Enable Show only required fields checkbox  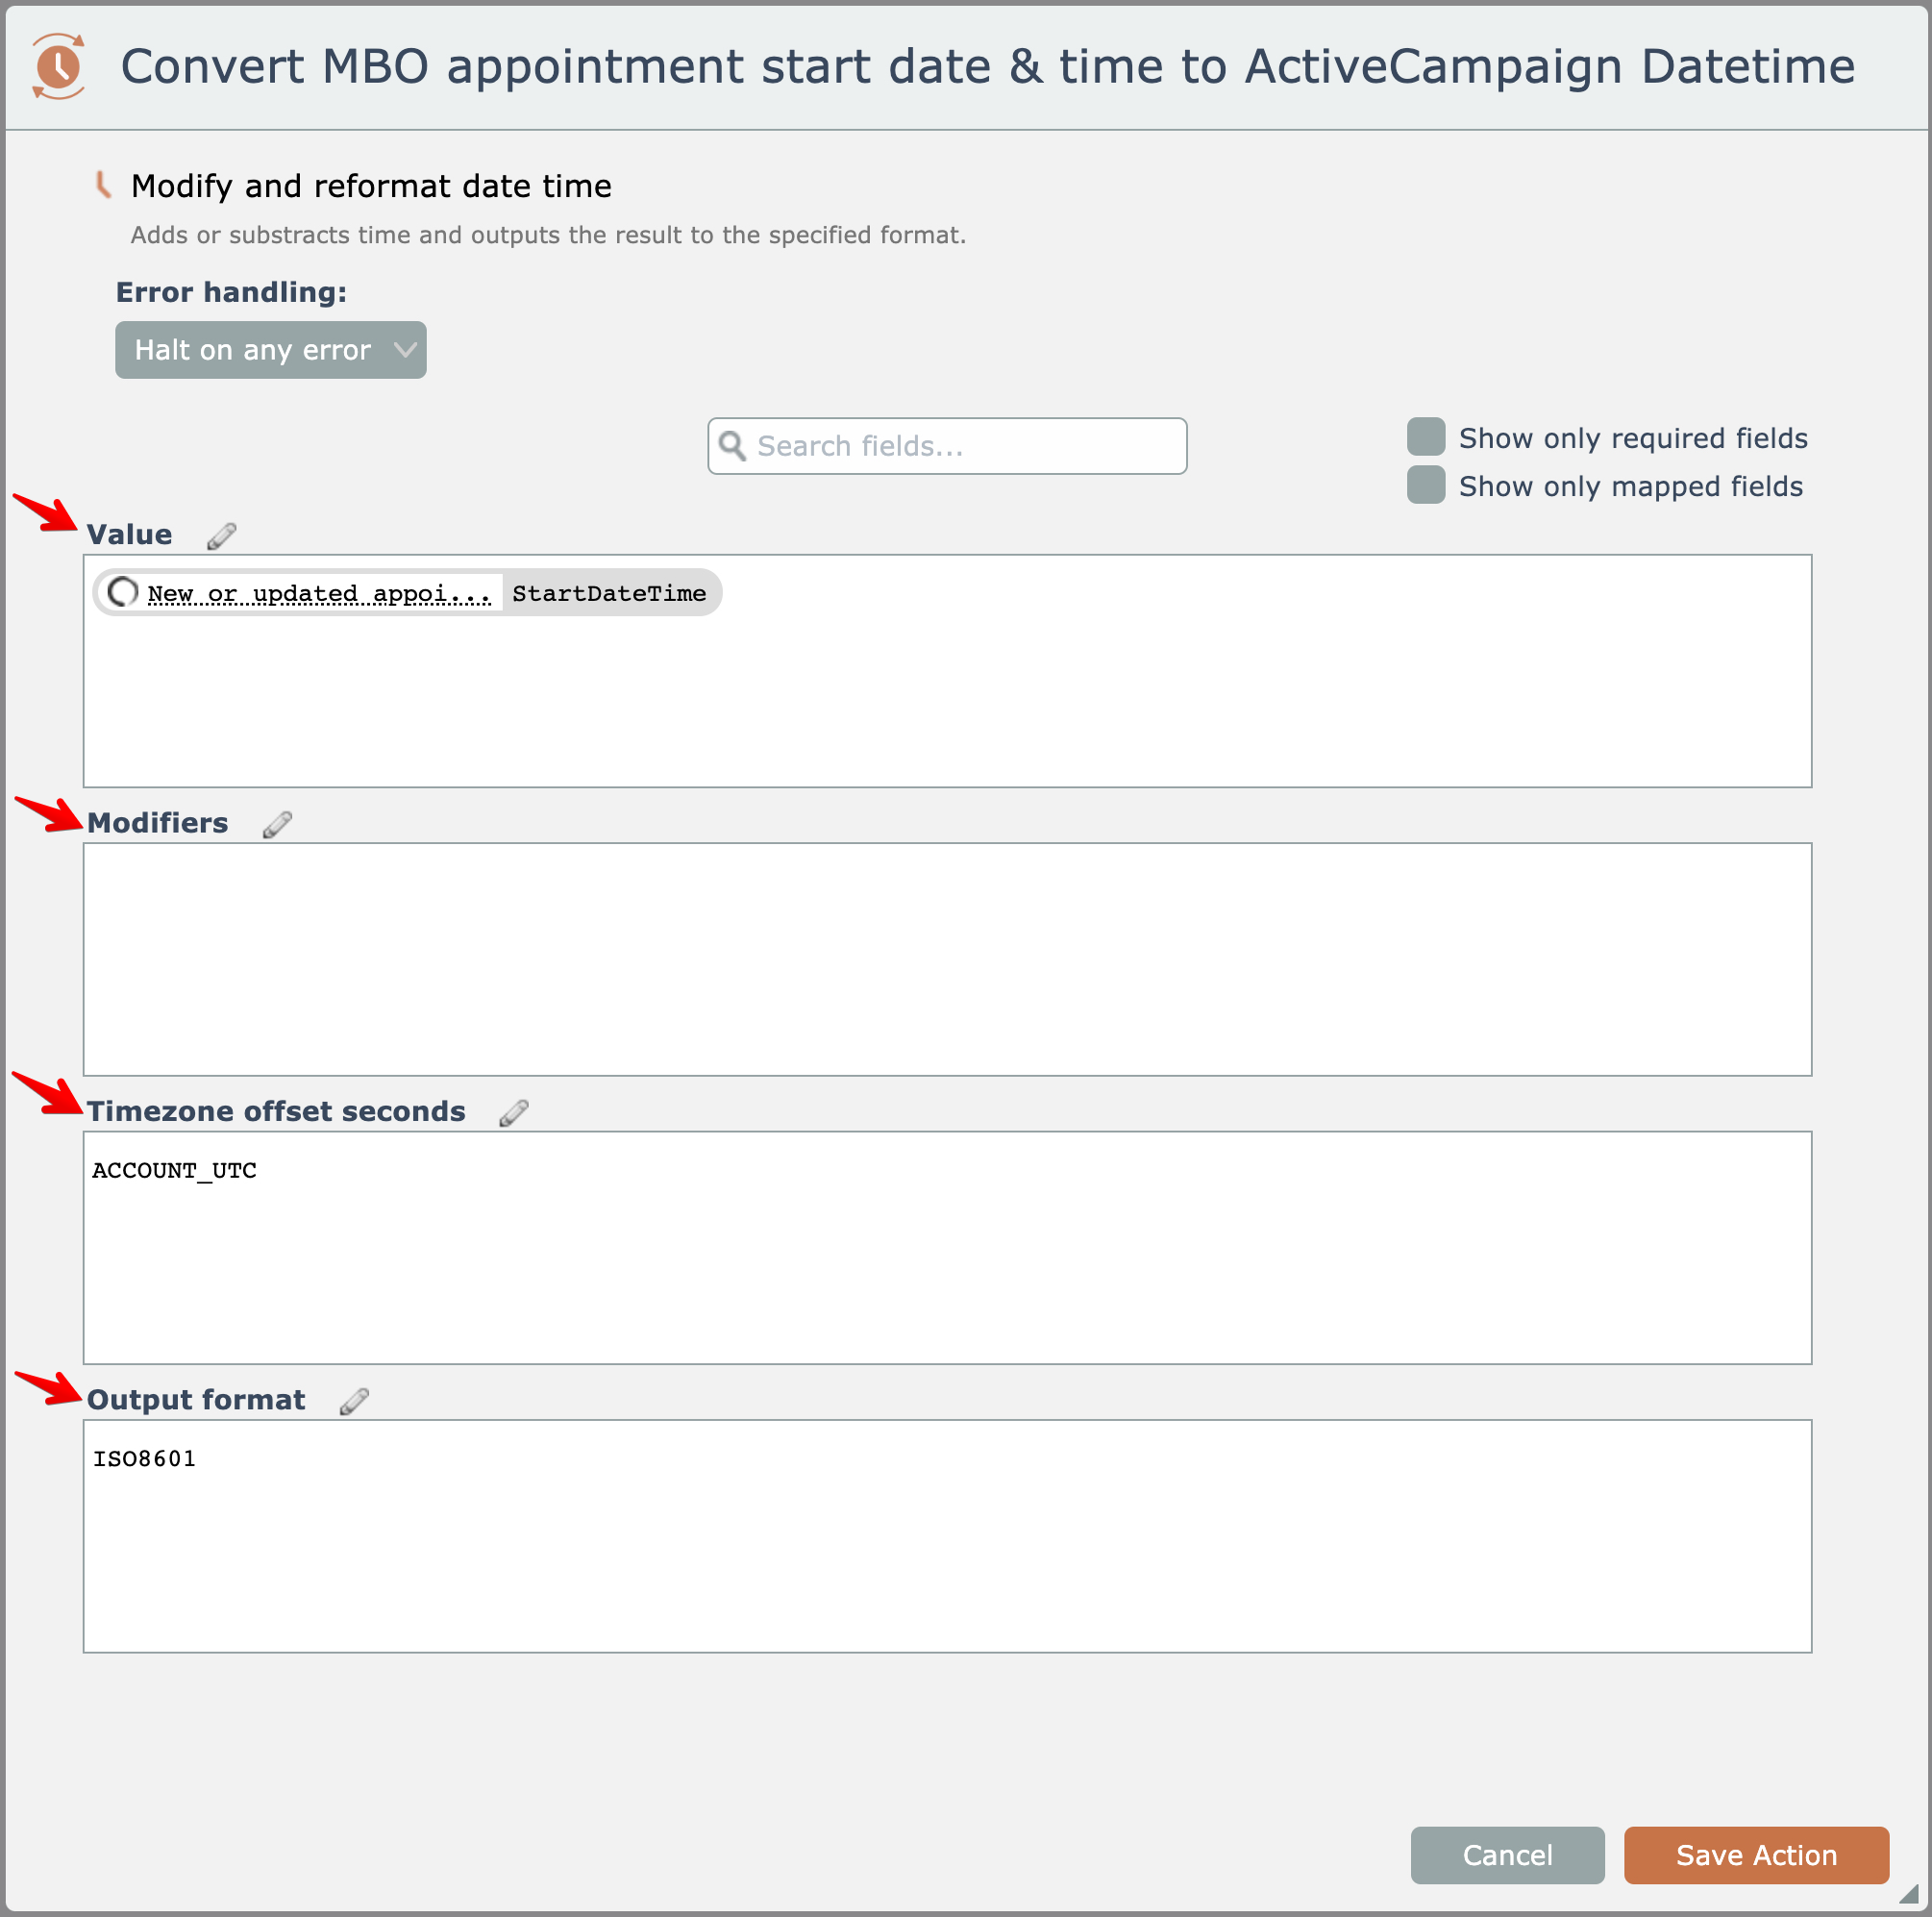click(1425, 437)
